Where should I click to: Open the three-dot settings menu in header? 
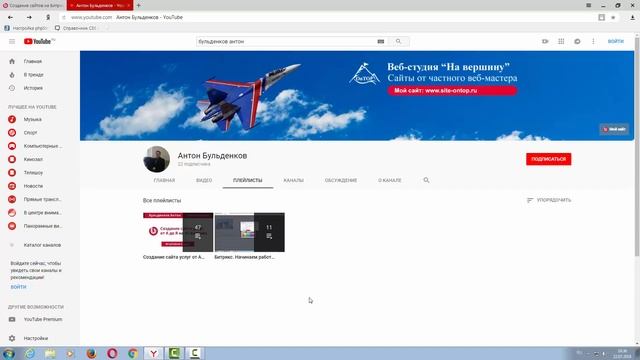[x=593, y=41]
